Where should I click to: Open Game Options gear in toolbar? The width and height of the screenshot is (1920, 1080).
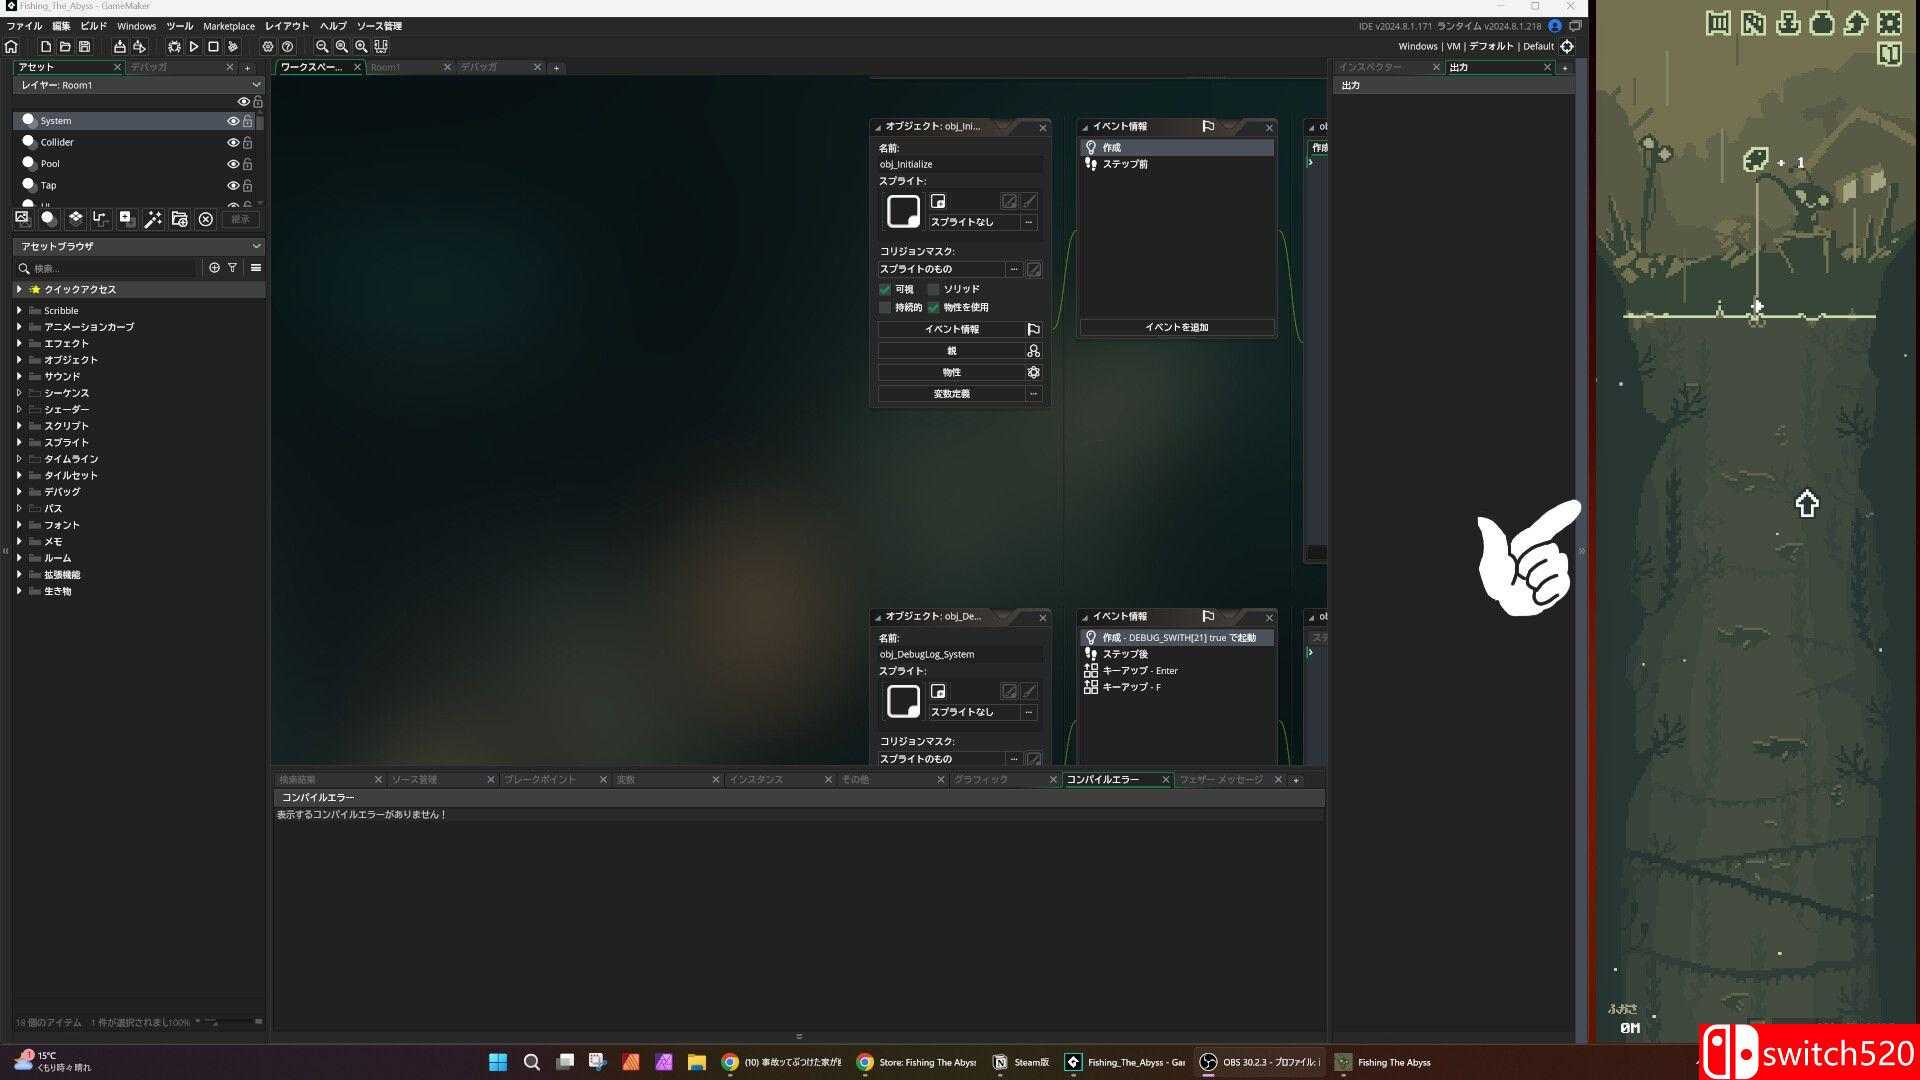(x=267, y=46)
